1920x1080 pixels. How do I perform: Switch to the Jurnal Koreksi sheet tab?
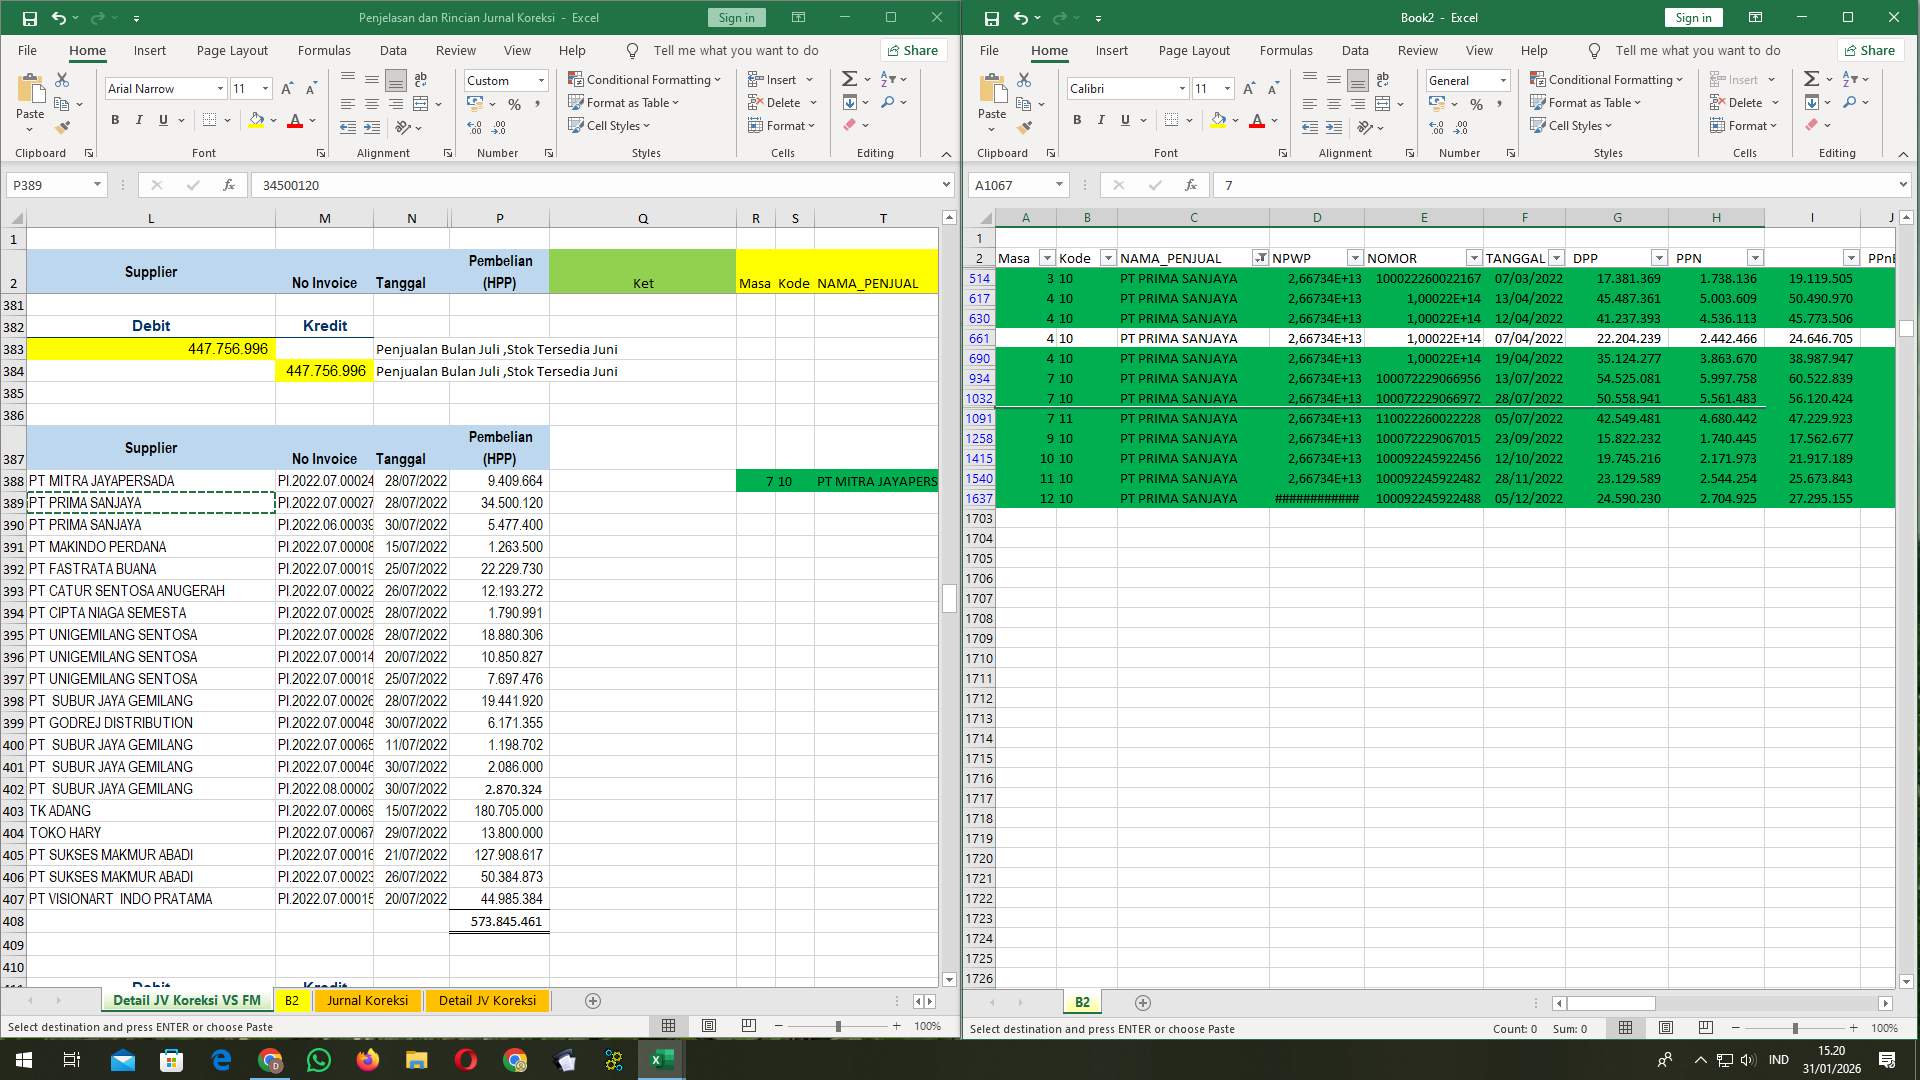368,1000
